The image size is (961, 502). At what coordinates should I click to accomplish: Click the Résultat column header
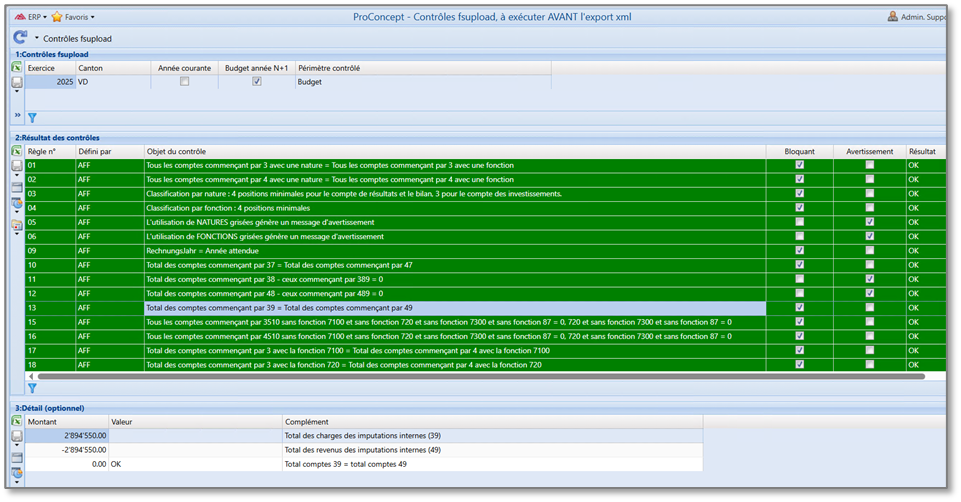point(922,151)
